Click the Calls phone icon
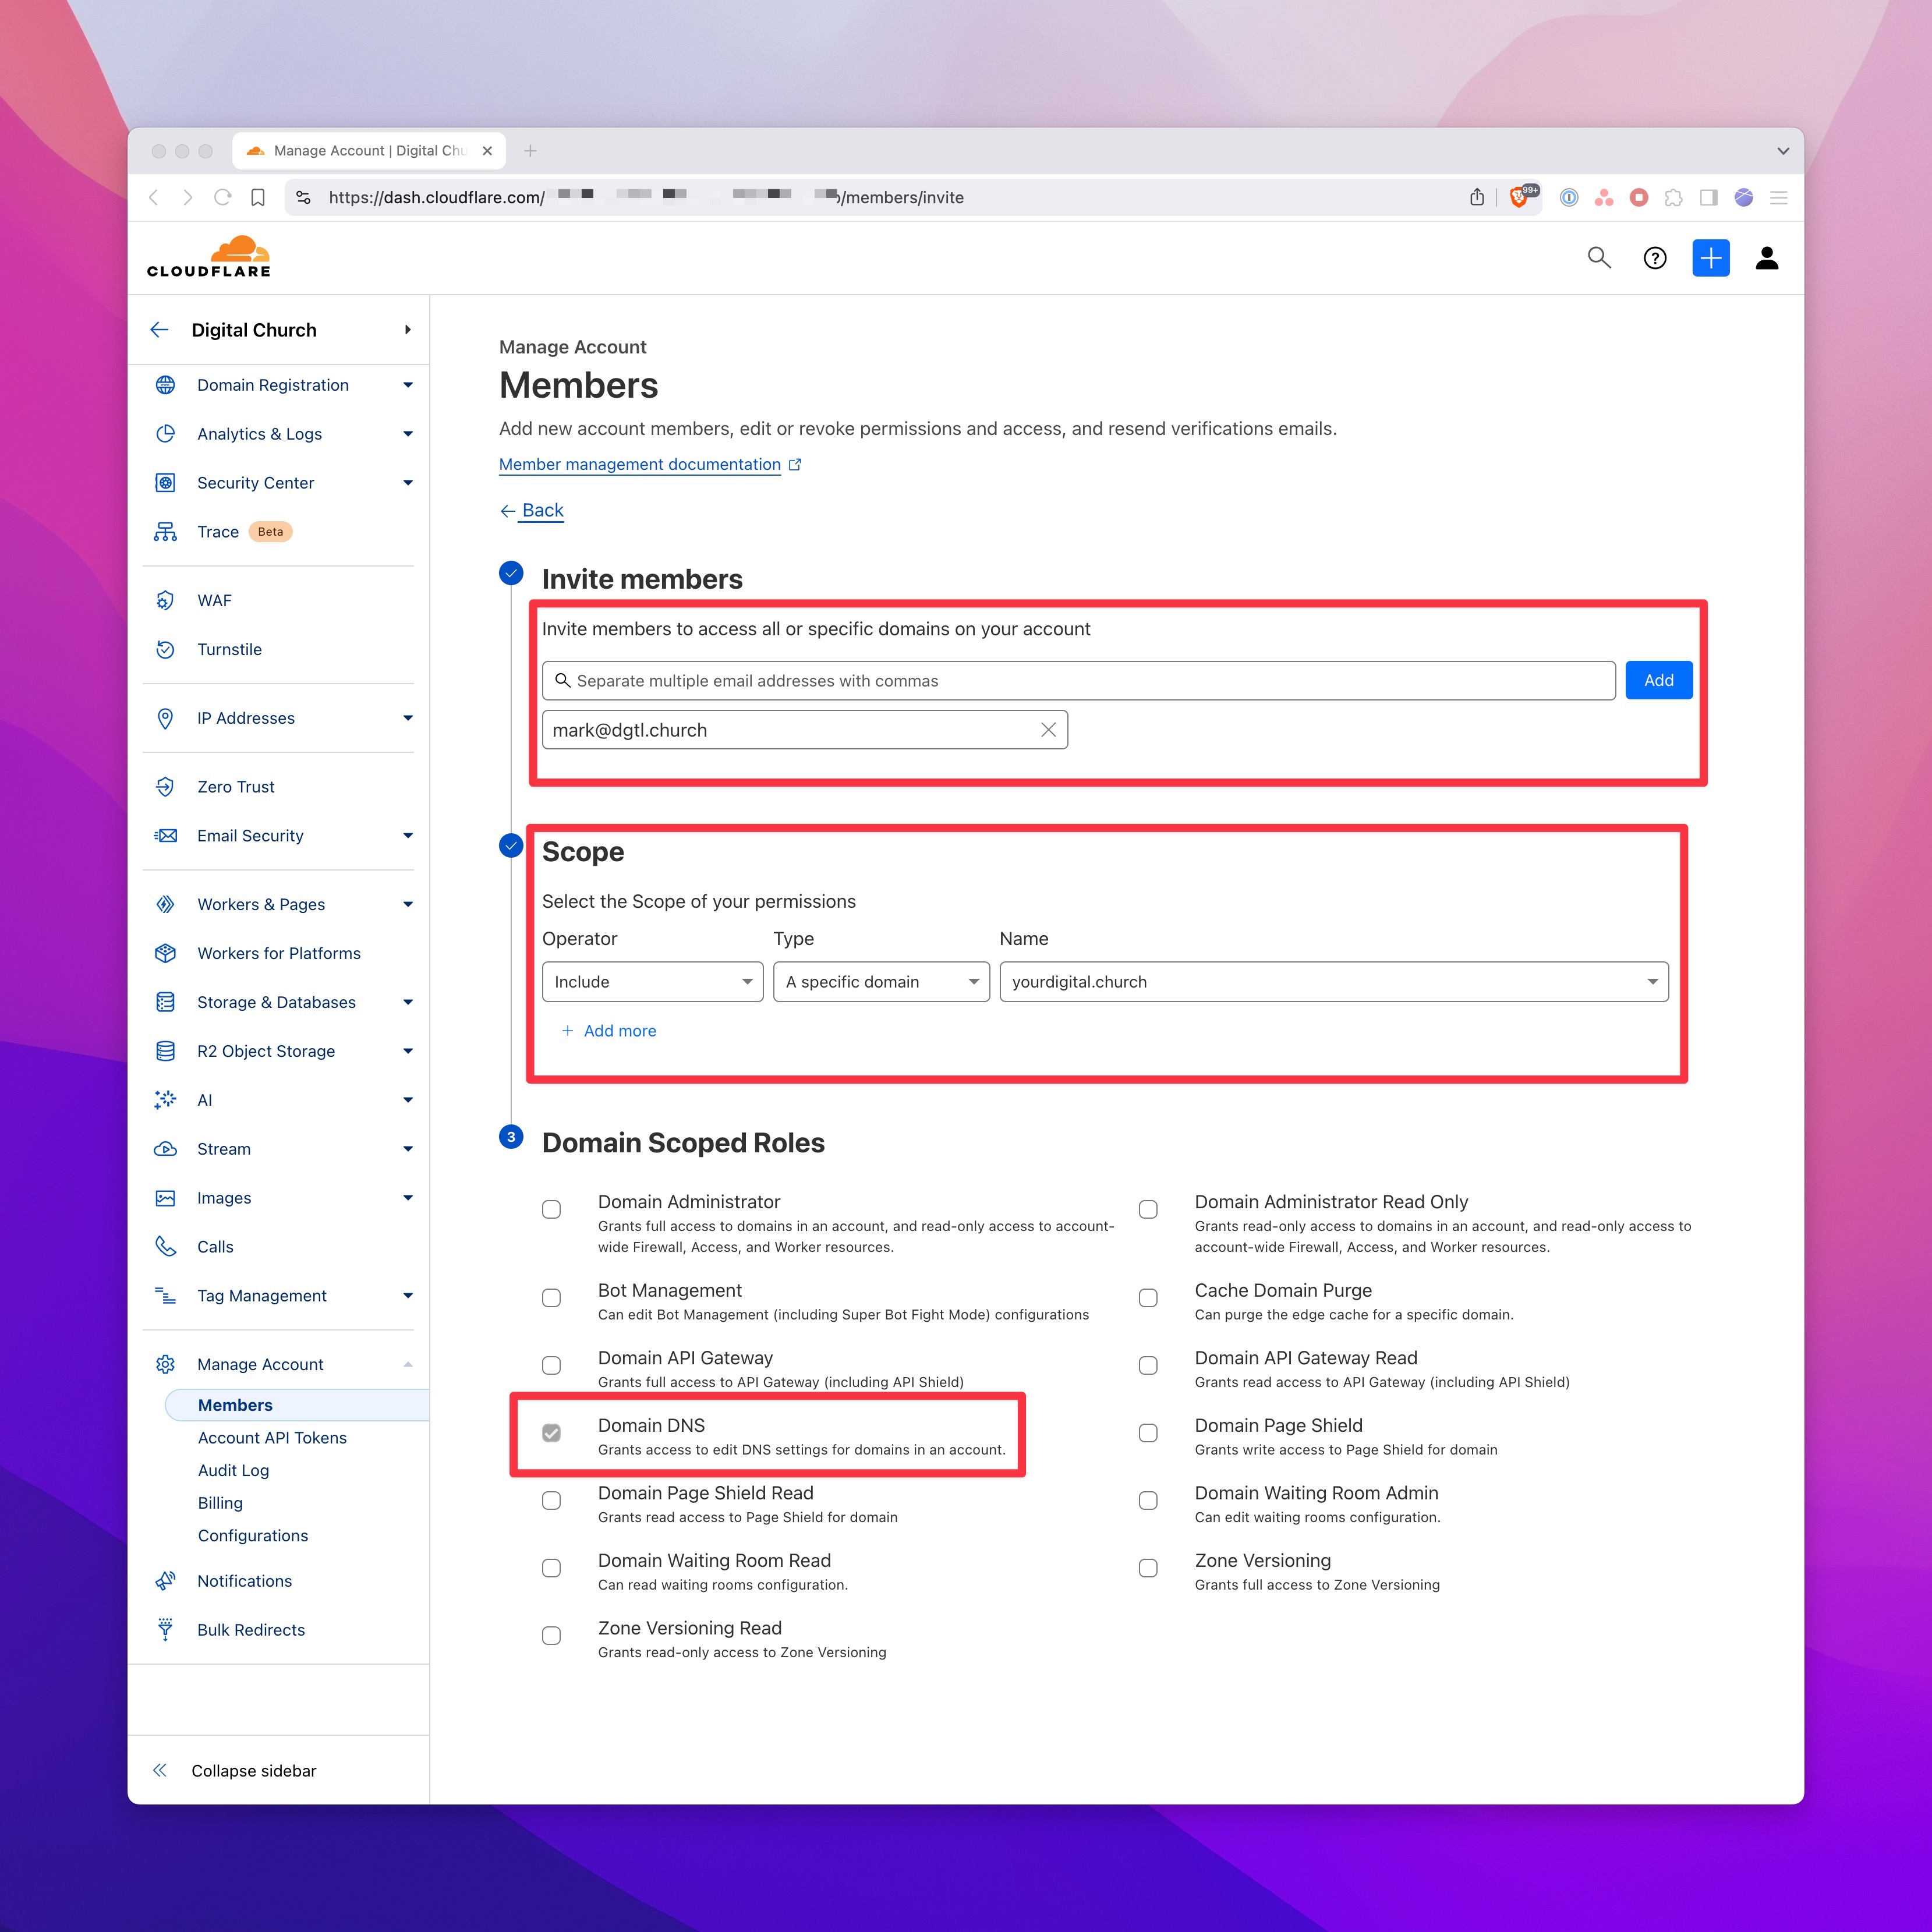This screenshot has height=1932, width=1932. point(165,1246)
